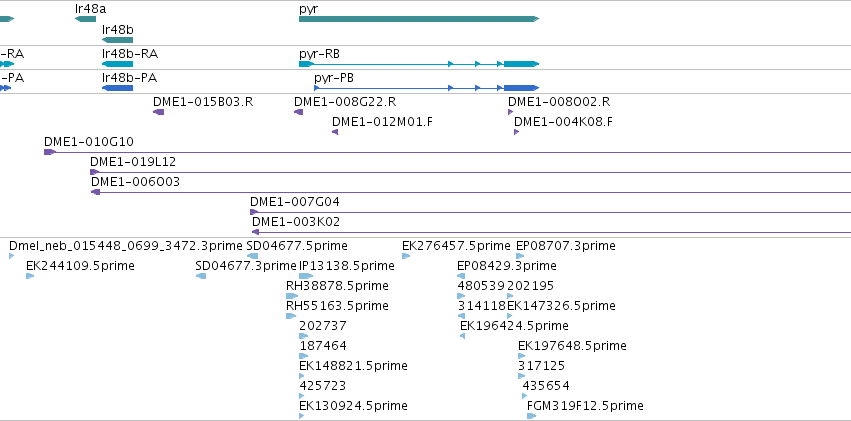
Task: Click the SD04677.3prime EST marker
Action: (x=201, y=276)
